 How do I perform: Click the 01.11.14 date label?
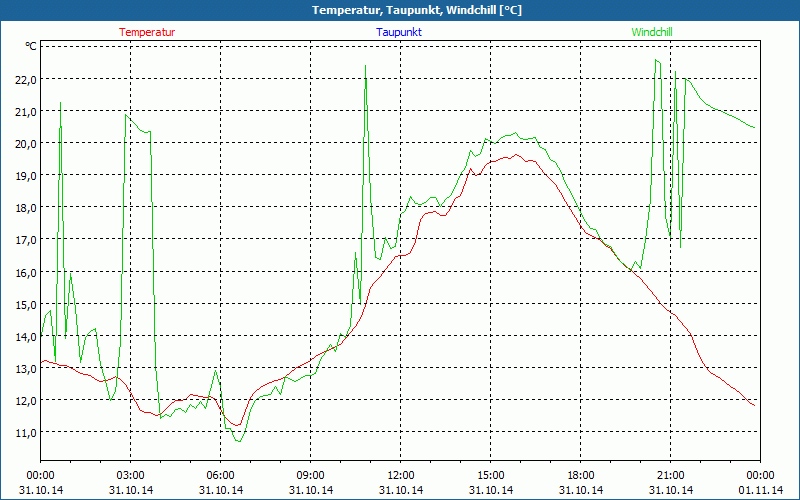(x=760, y=490)
